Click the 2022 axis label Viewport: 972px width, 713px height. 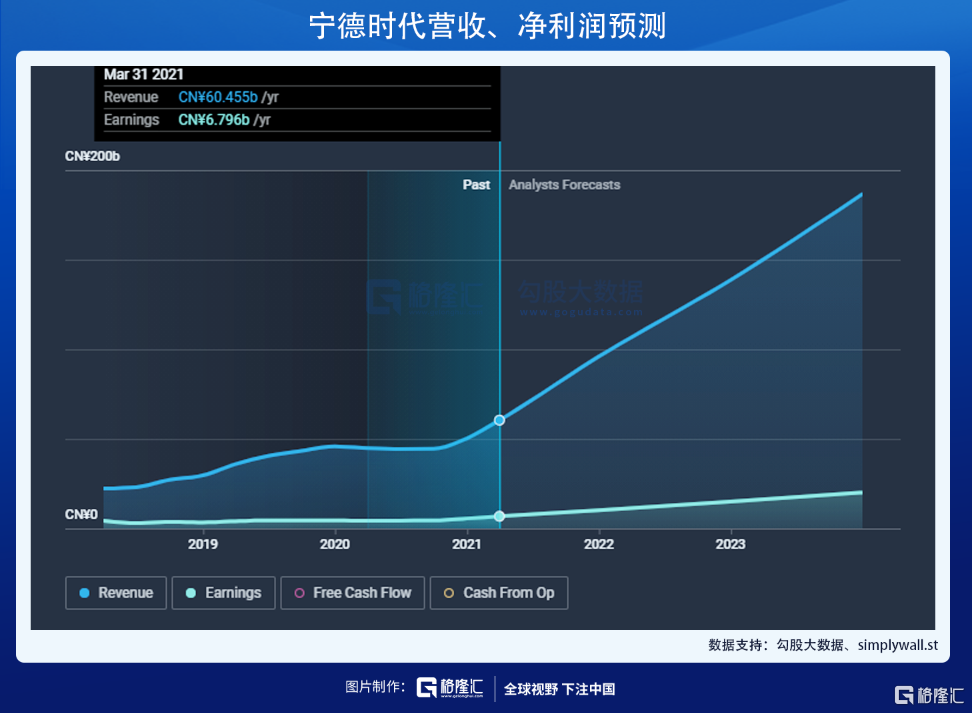(599, 544)
